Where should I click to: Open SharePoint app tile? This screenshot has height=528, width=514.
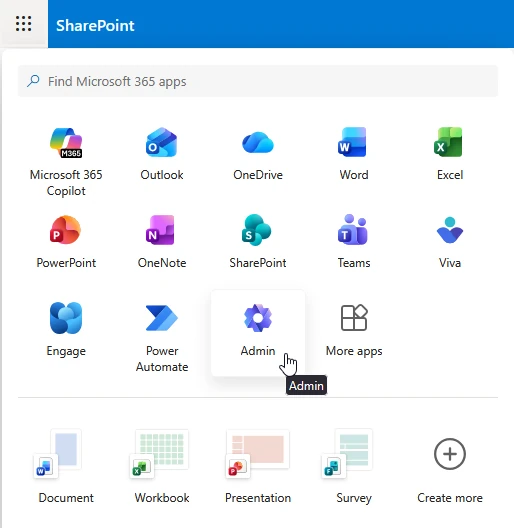point(258,241)
